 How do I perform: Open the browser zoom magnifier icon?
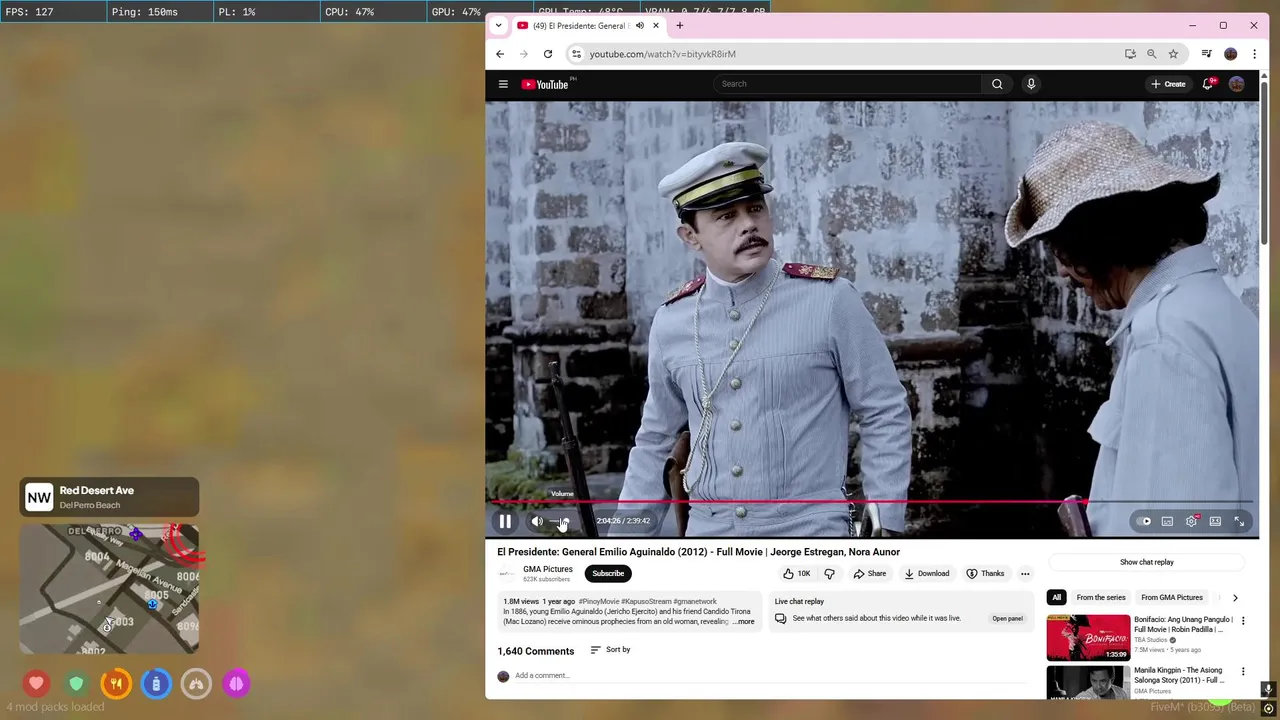1152,54
